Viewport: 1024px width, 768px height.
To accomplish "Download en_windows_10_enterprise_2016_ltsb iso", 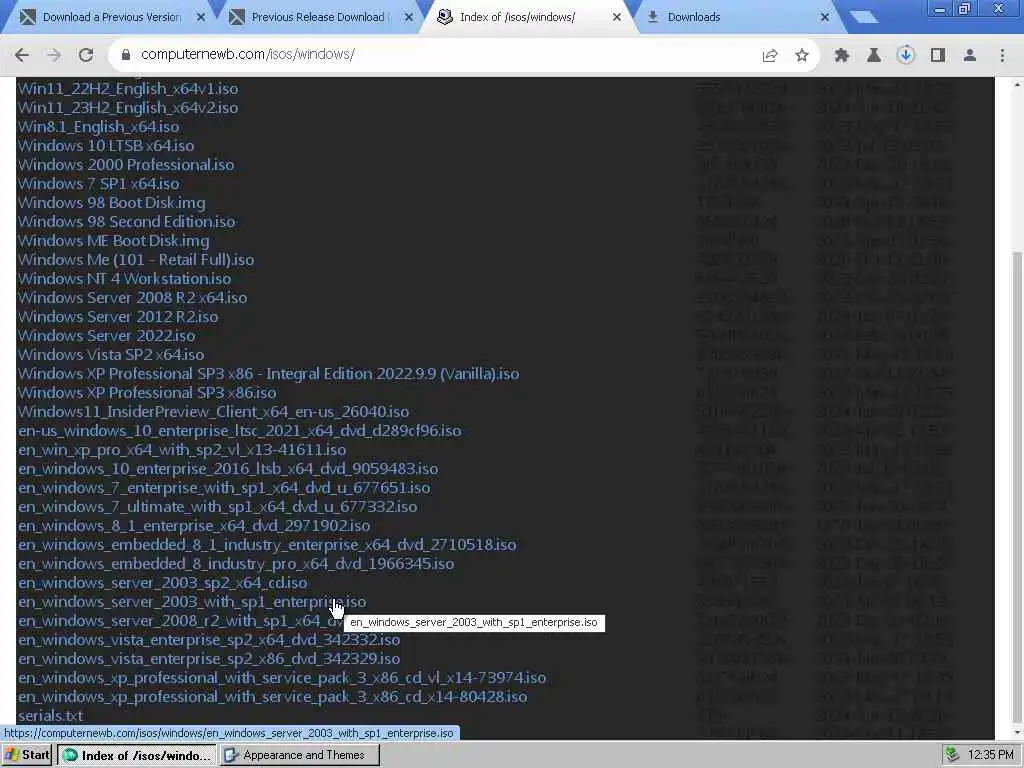I will pyautogui.click(x=228, y=469).
